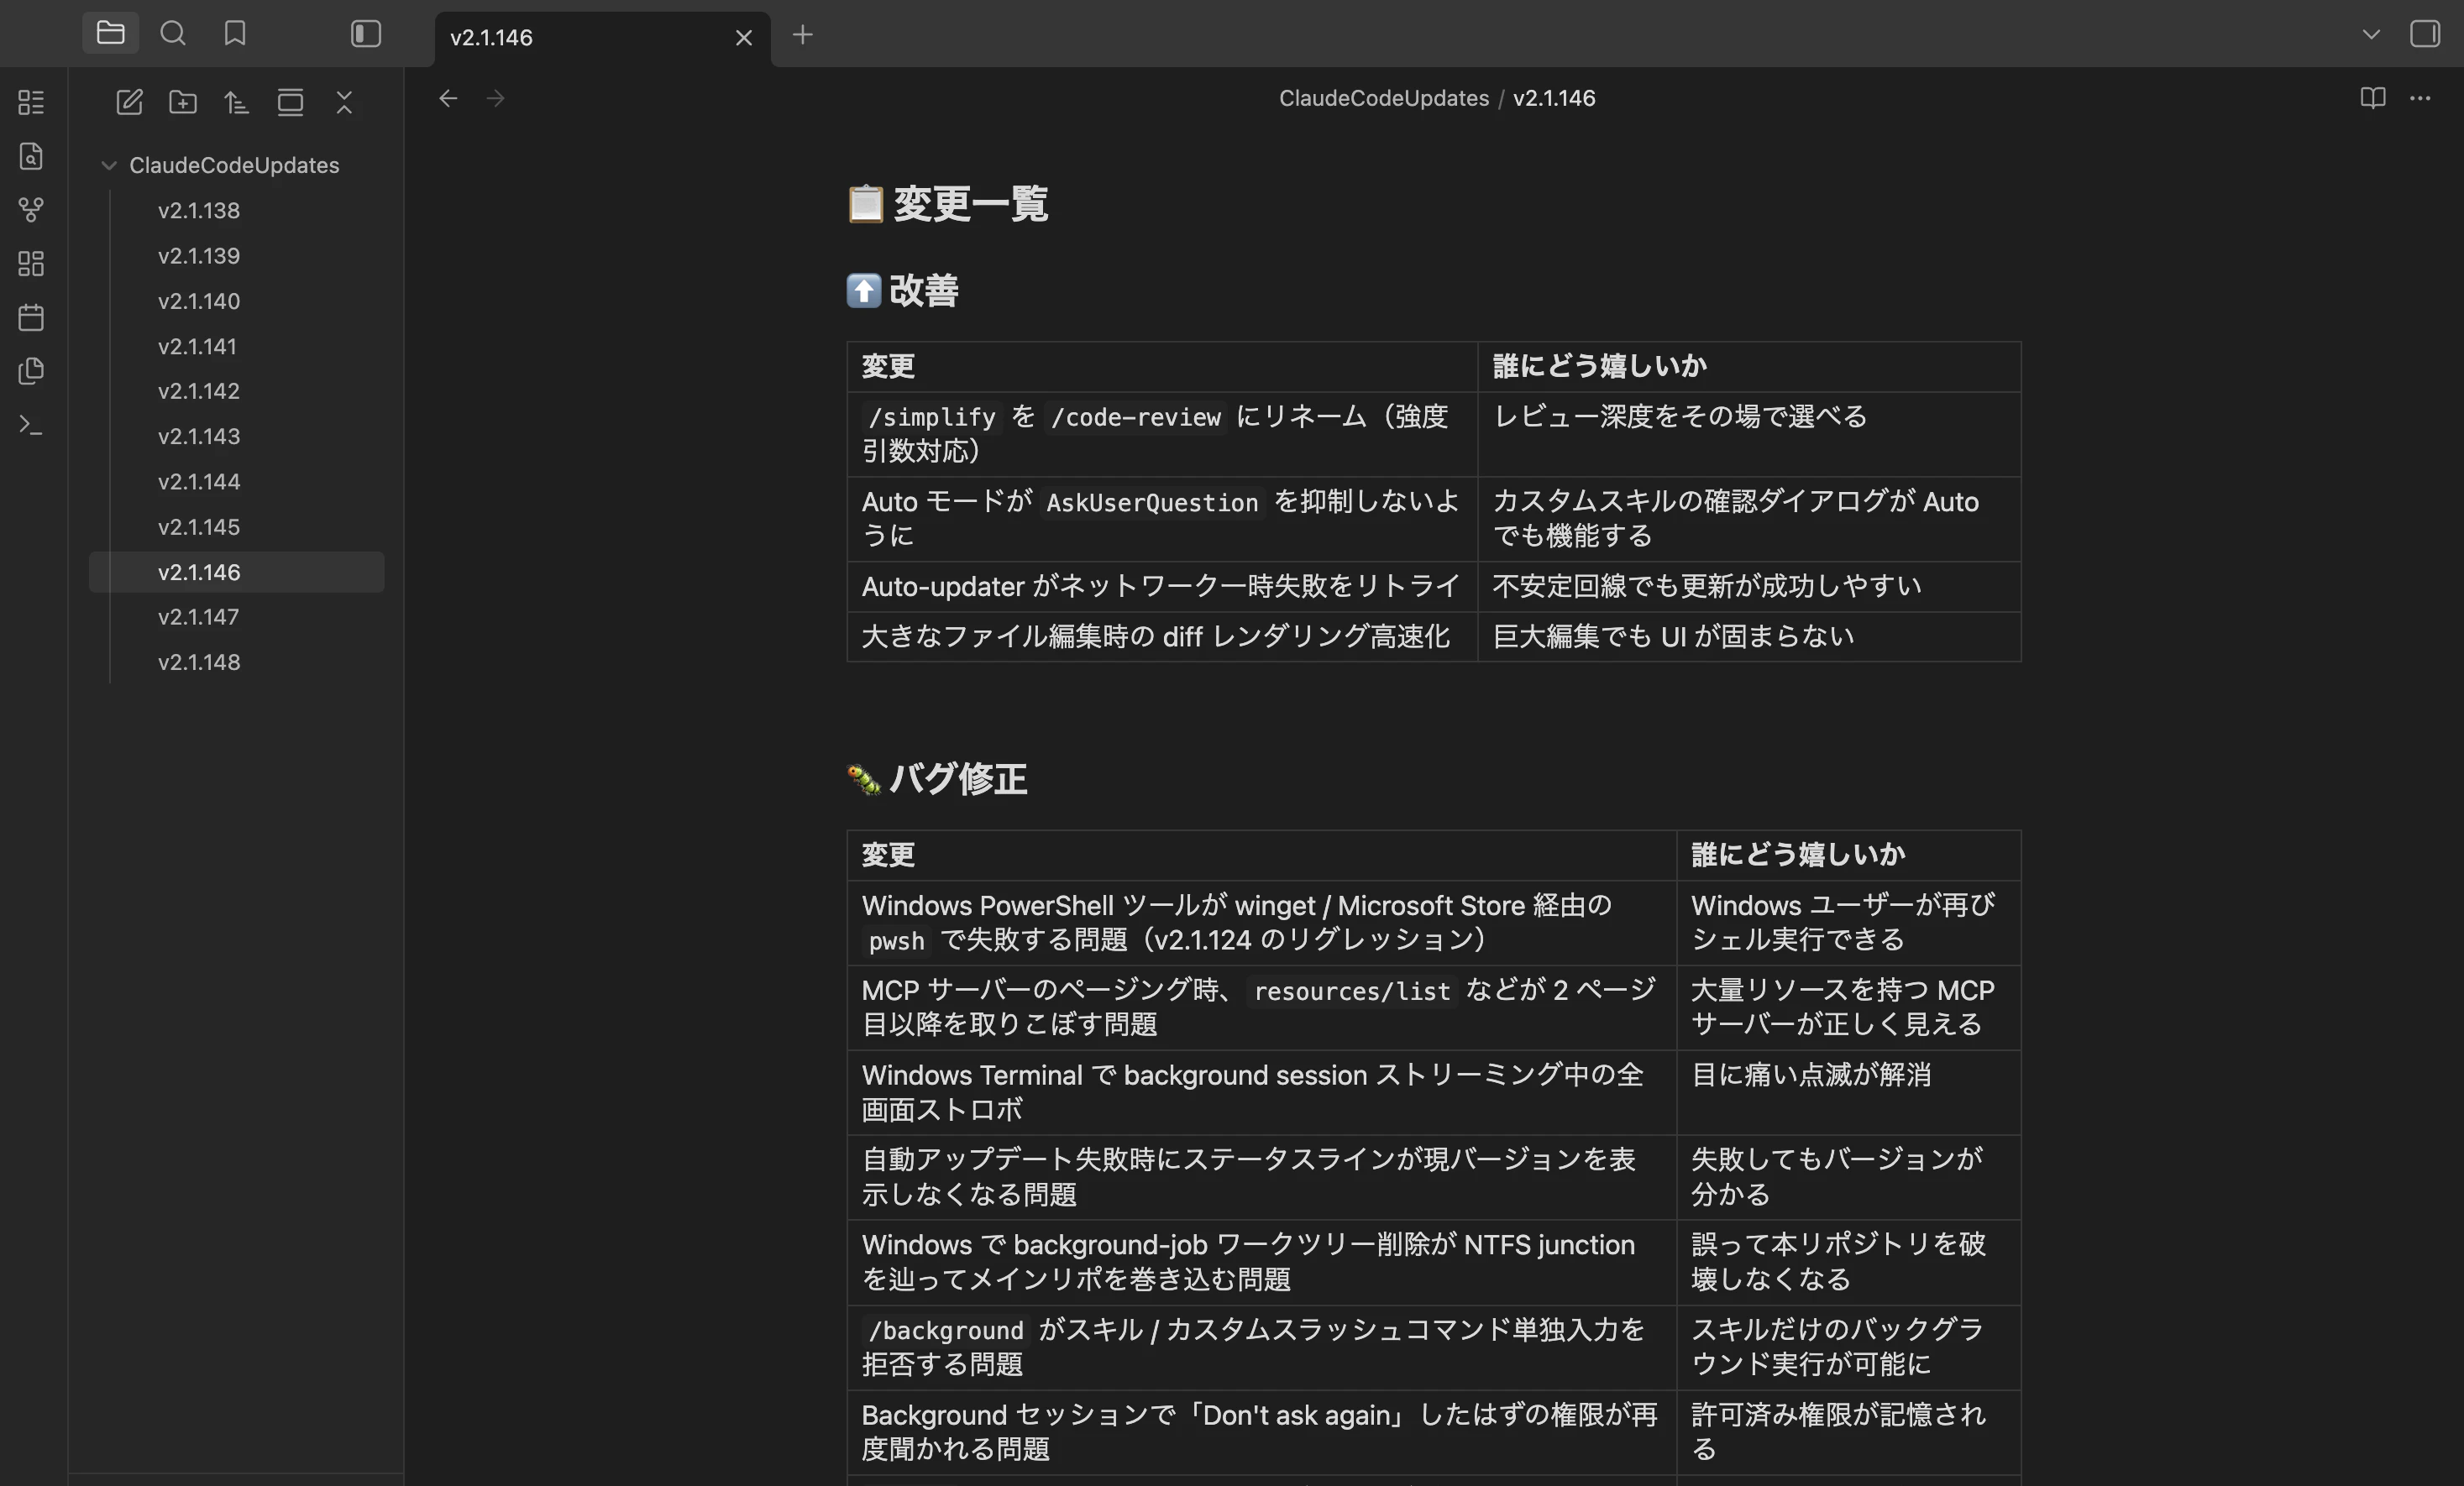Select the v2.1.146 tab

[x=602, y=38]
